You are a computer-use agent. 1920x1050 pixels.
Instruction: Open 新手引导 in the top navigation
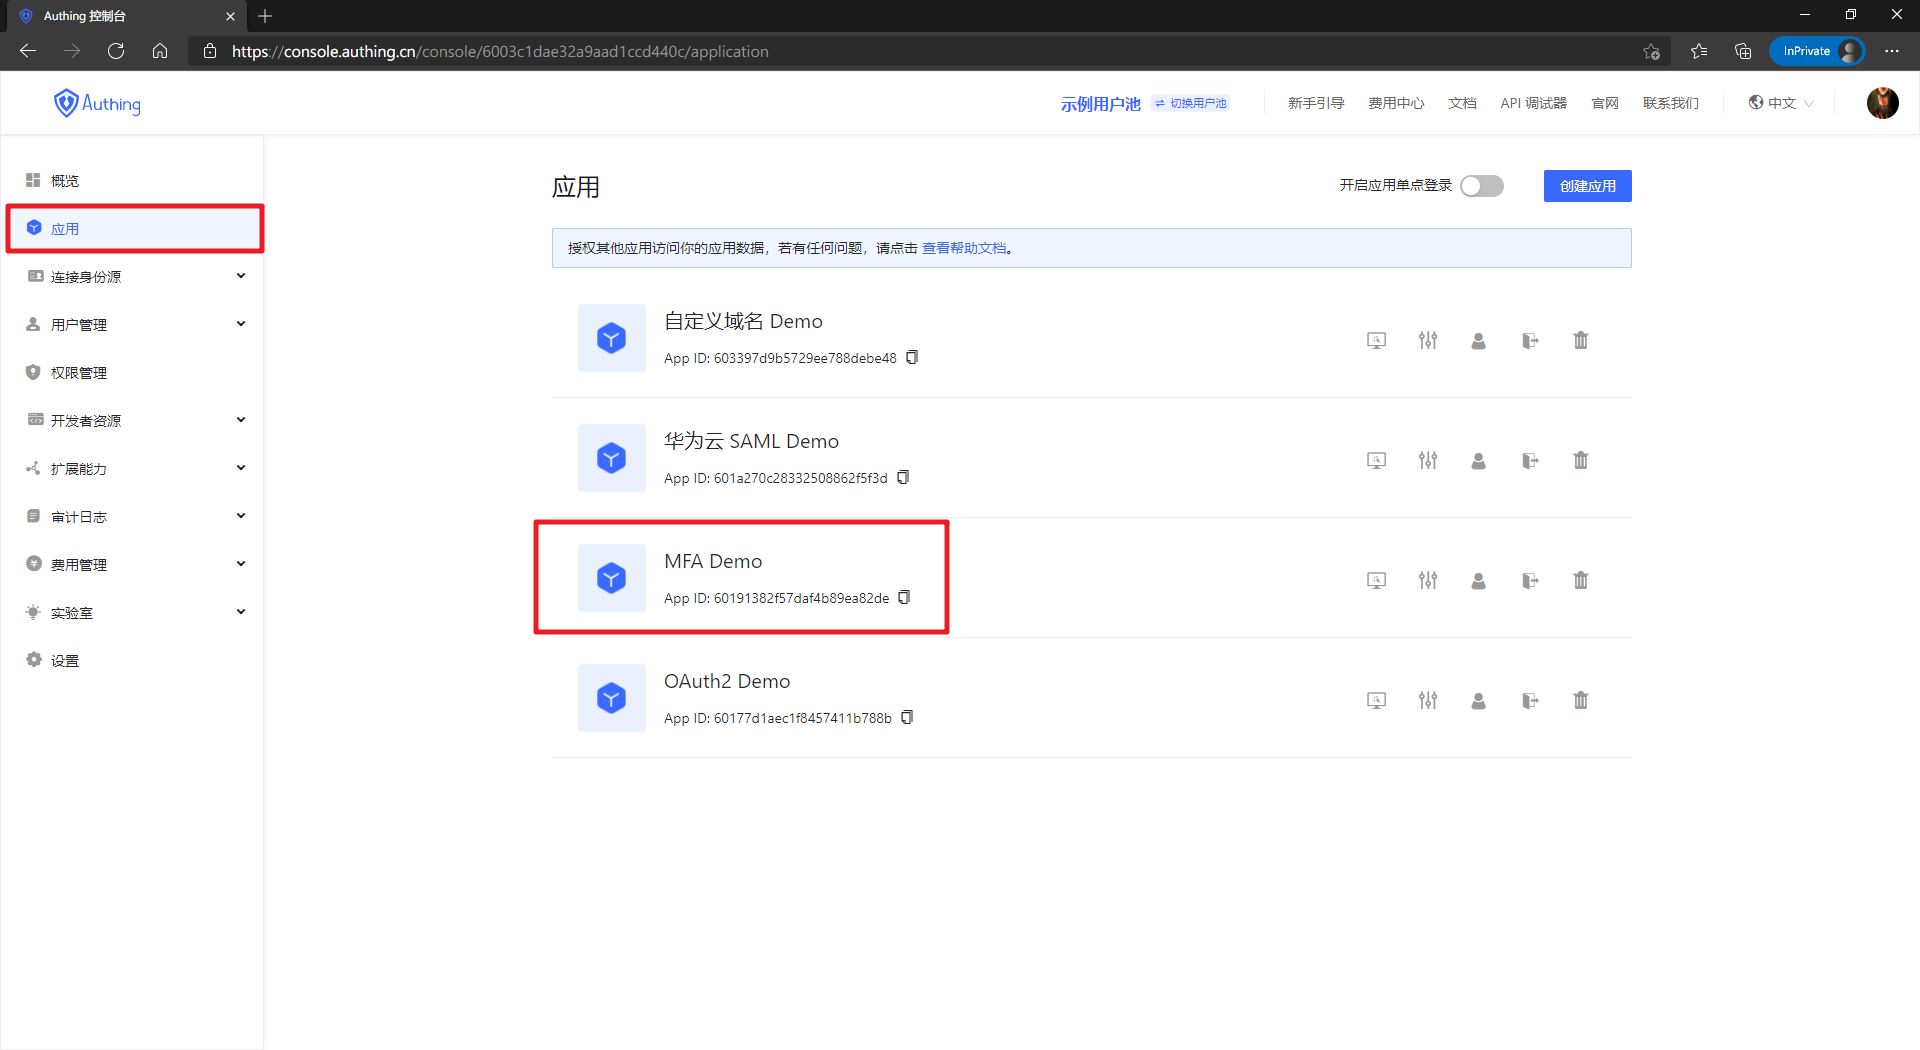click(x=1316, y=103)
